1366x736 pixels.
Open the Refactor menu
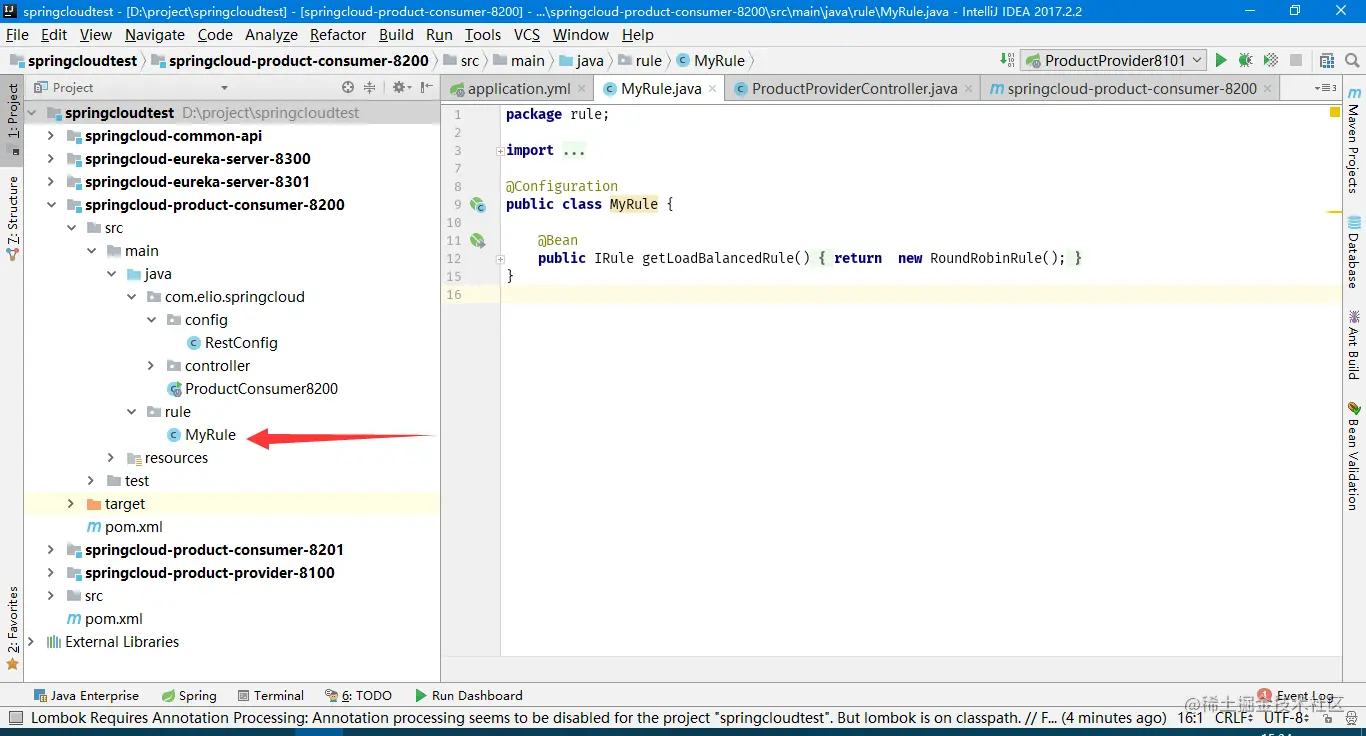pyautogui.click(x=338, y=34)
